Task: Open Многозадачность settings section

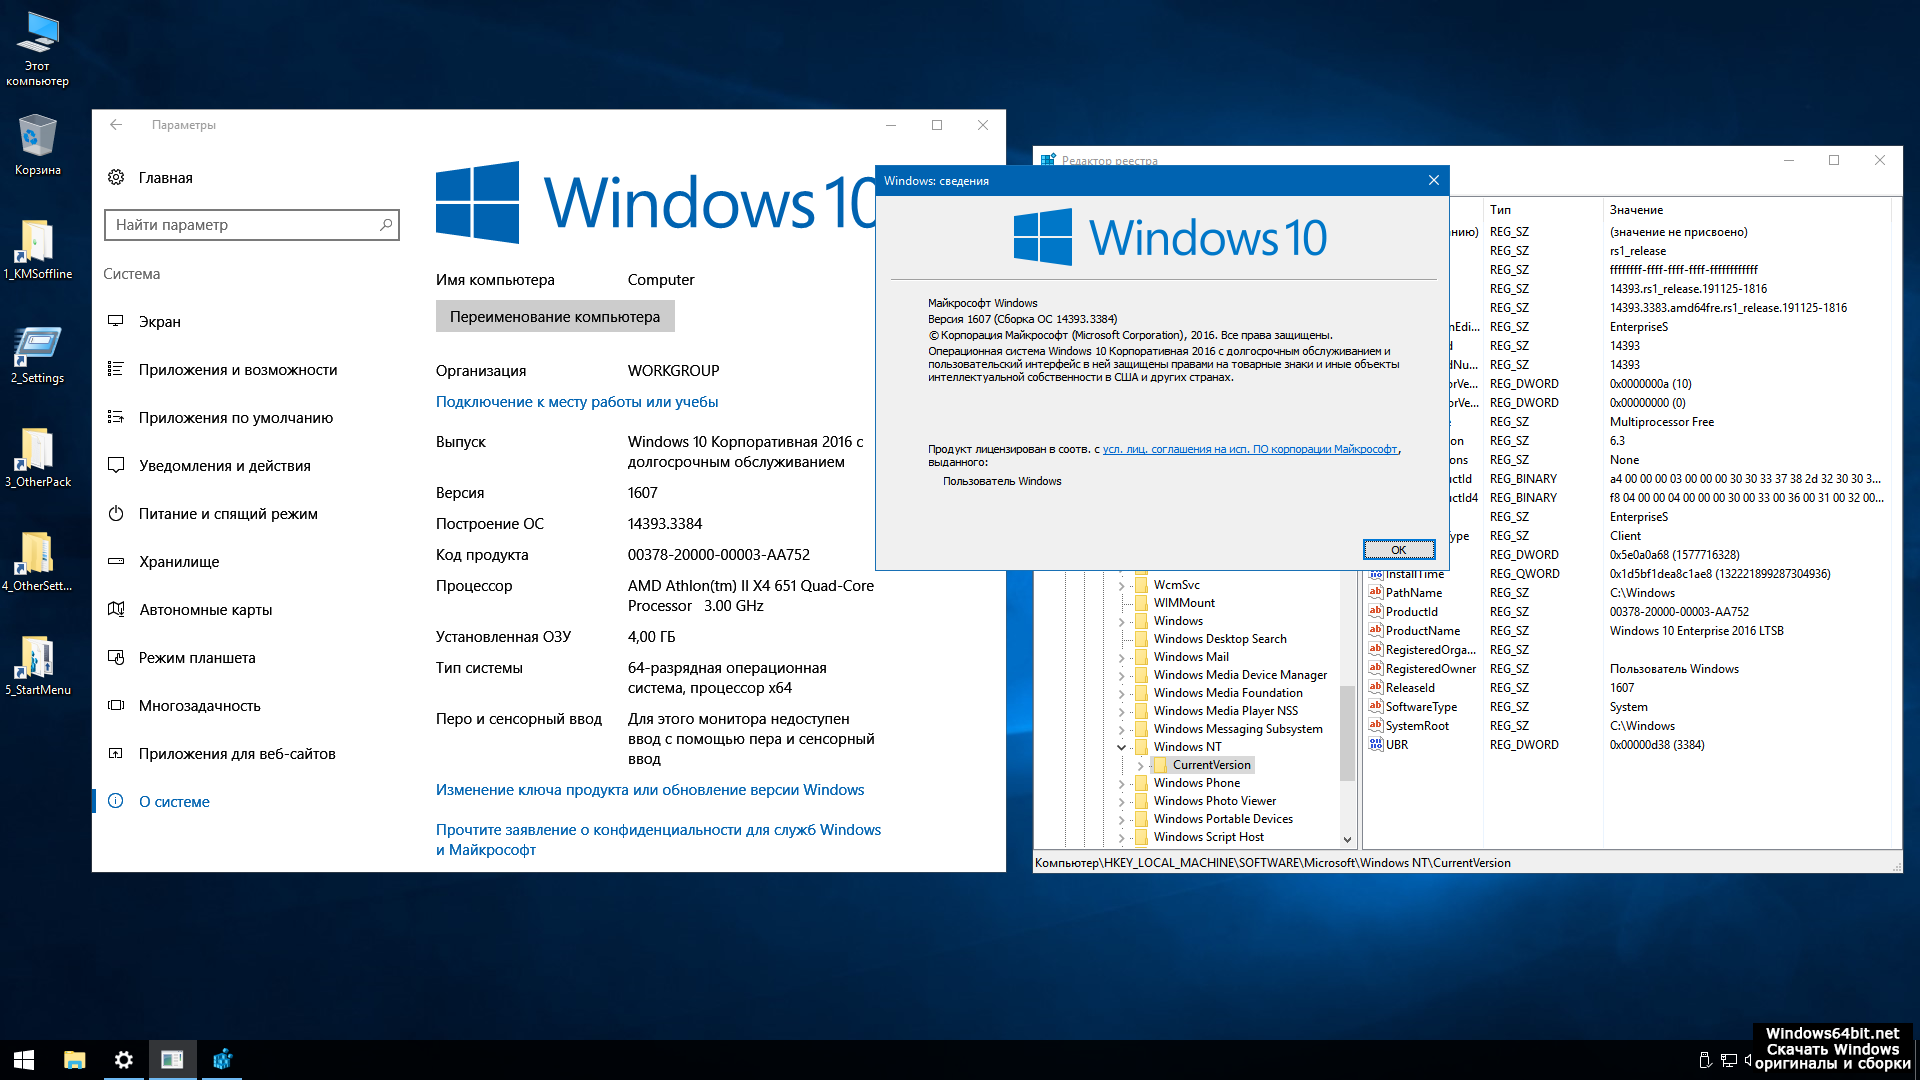Action: [199, 705]
